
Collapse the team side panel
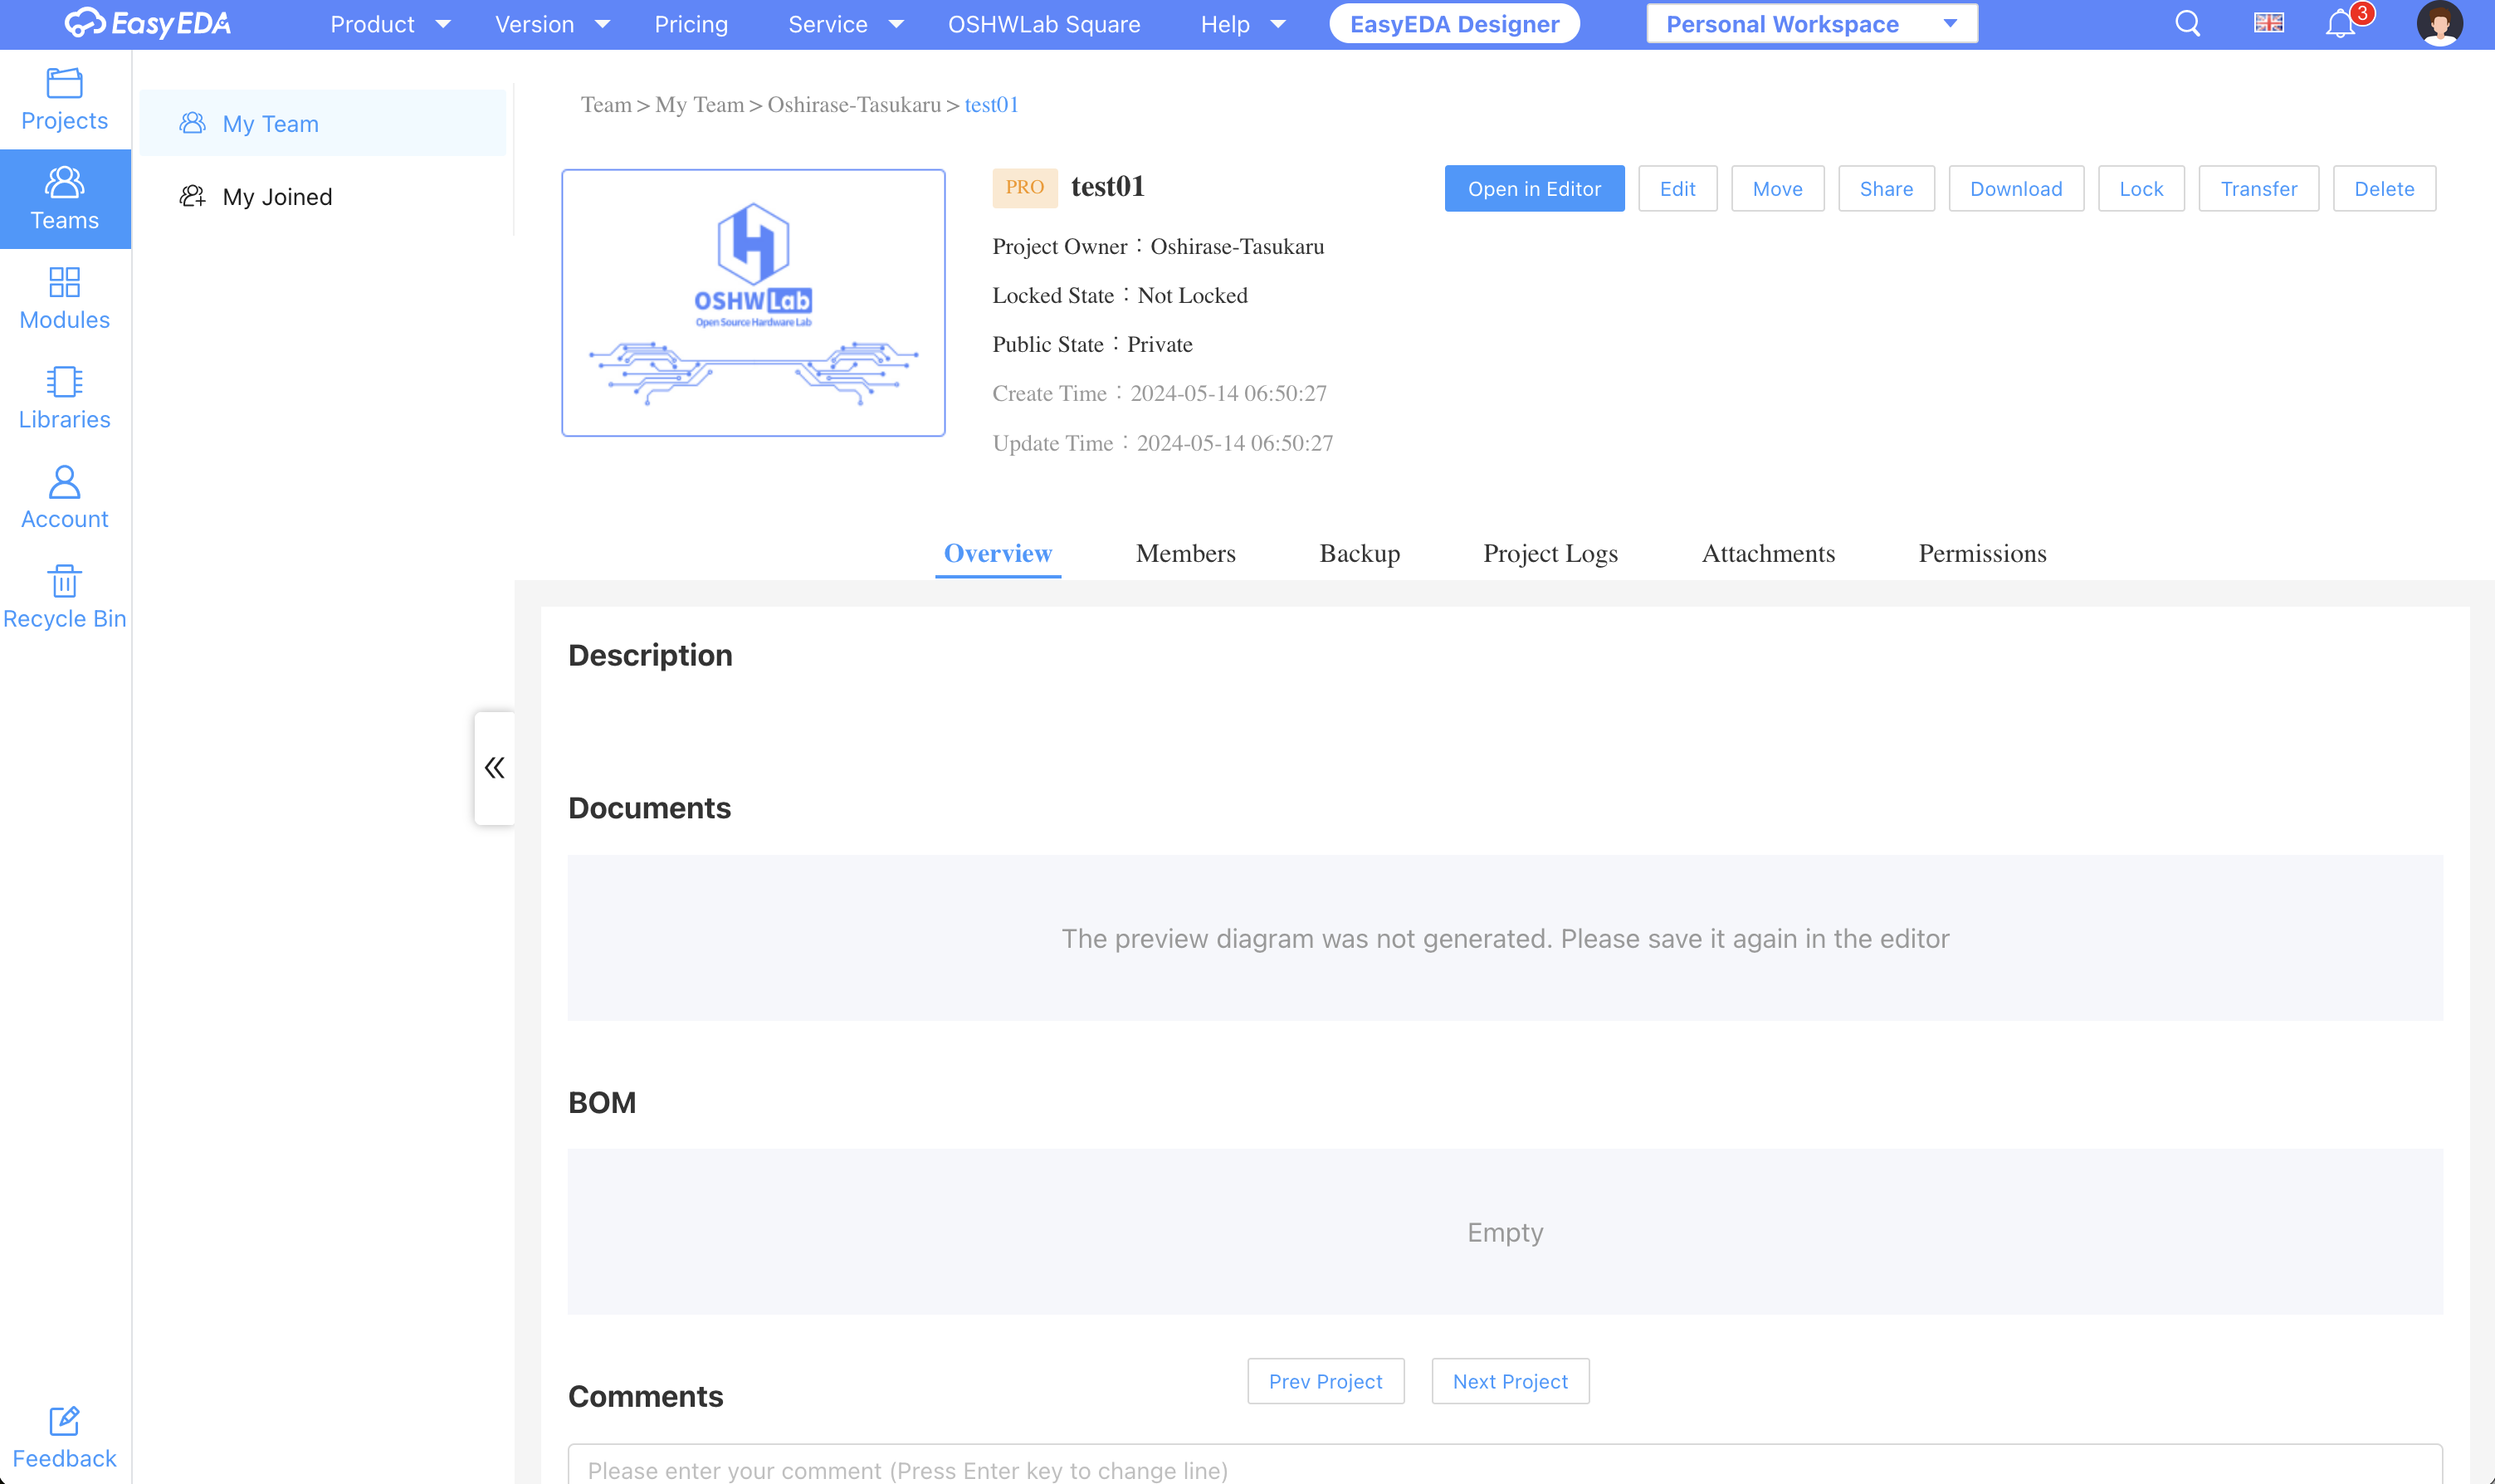pyautogui.click(x=494, y=768)
